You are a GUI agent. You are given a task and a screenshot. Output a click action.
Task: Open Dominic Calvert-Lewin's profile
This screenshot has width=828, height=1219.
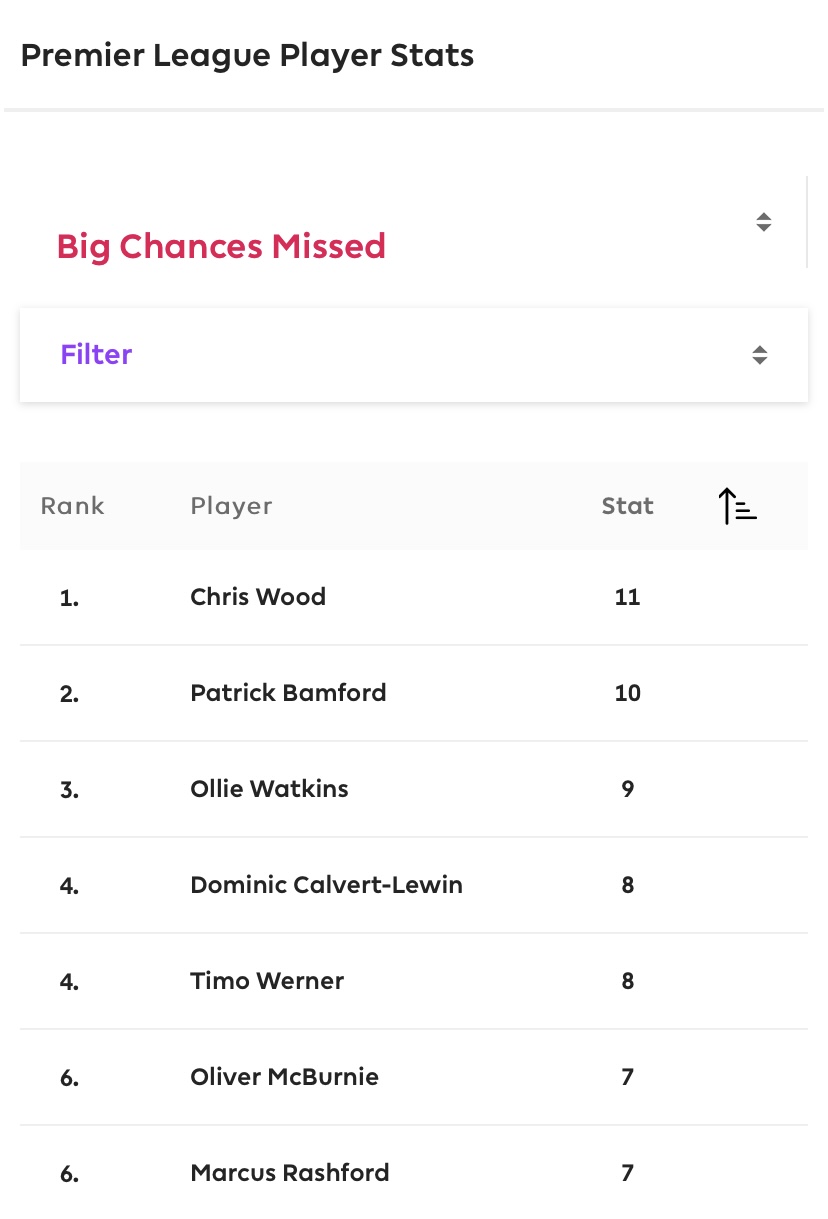pos(326,885)
